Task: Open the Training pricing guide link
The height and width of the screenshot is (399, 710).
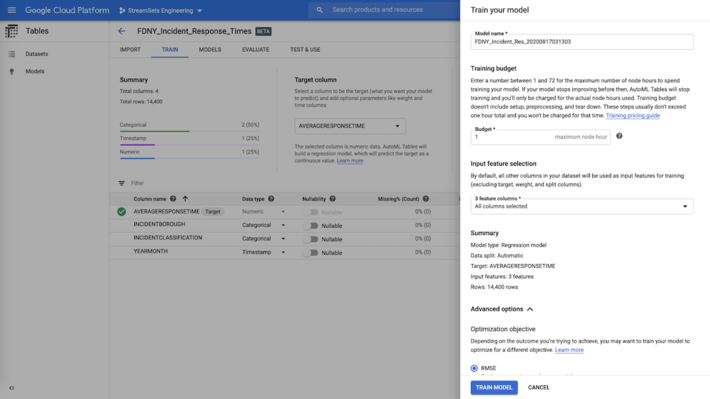Action: [633, 115]
